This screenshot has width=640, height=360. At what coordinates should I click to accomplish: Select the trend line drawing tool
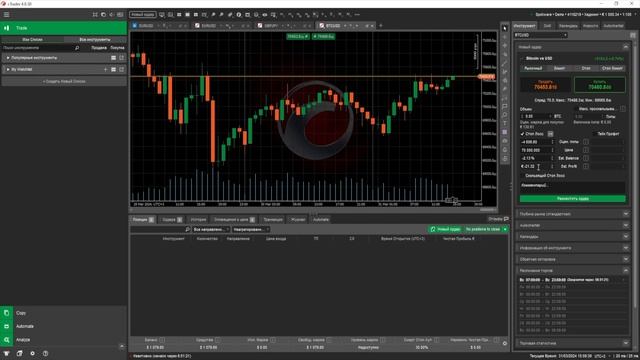pyautogui.click(x=505, y=63)
